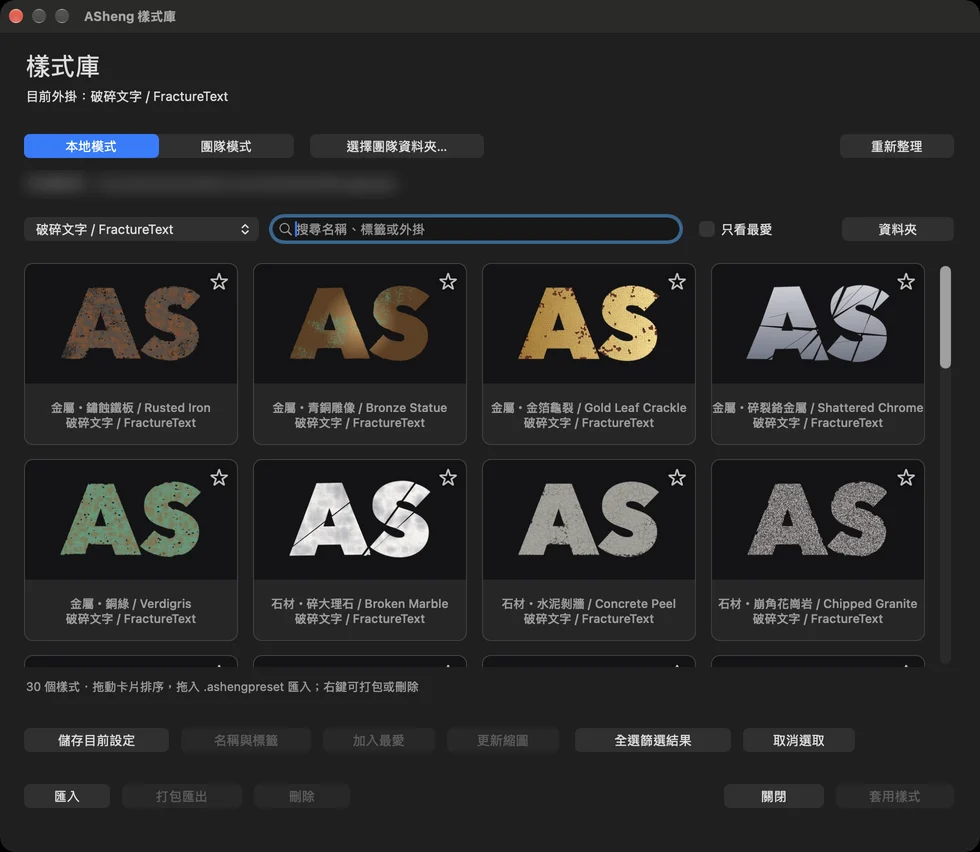The height and width of the screenshot is (852, 980).
Task: Click the 打包匯出 button
Action: click(x=181, y=796)
